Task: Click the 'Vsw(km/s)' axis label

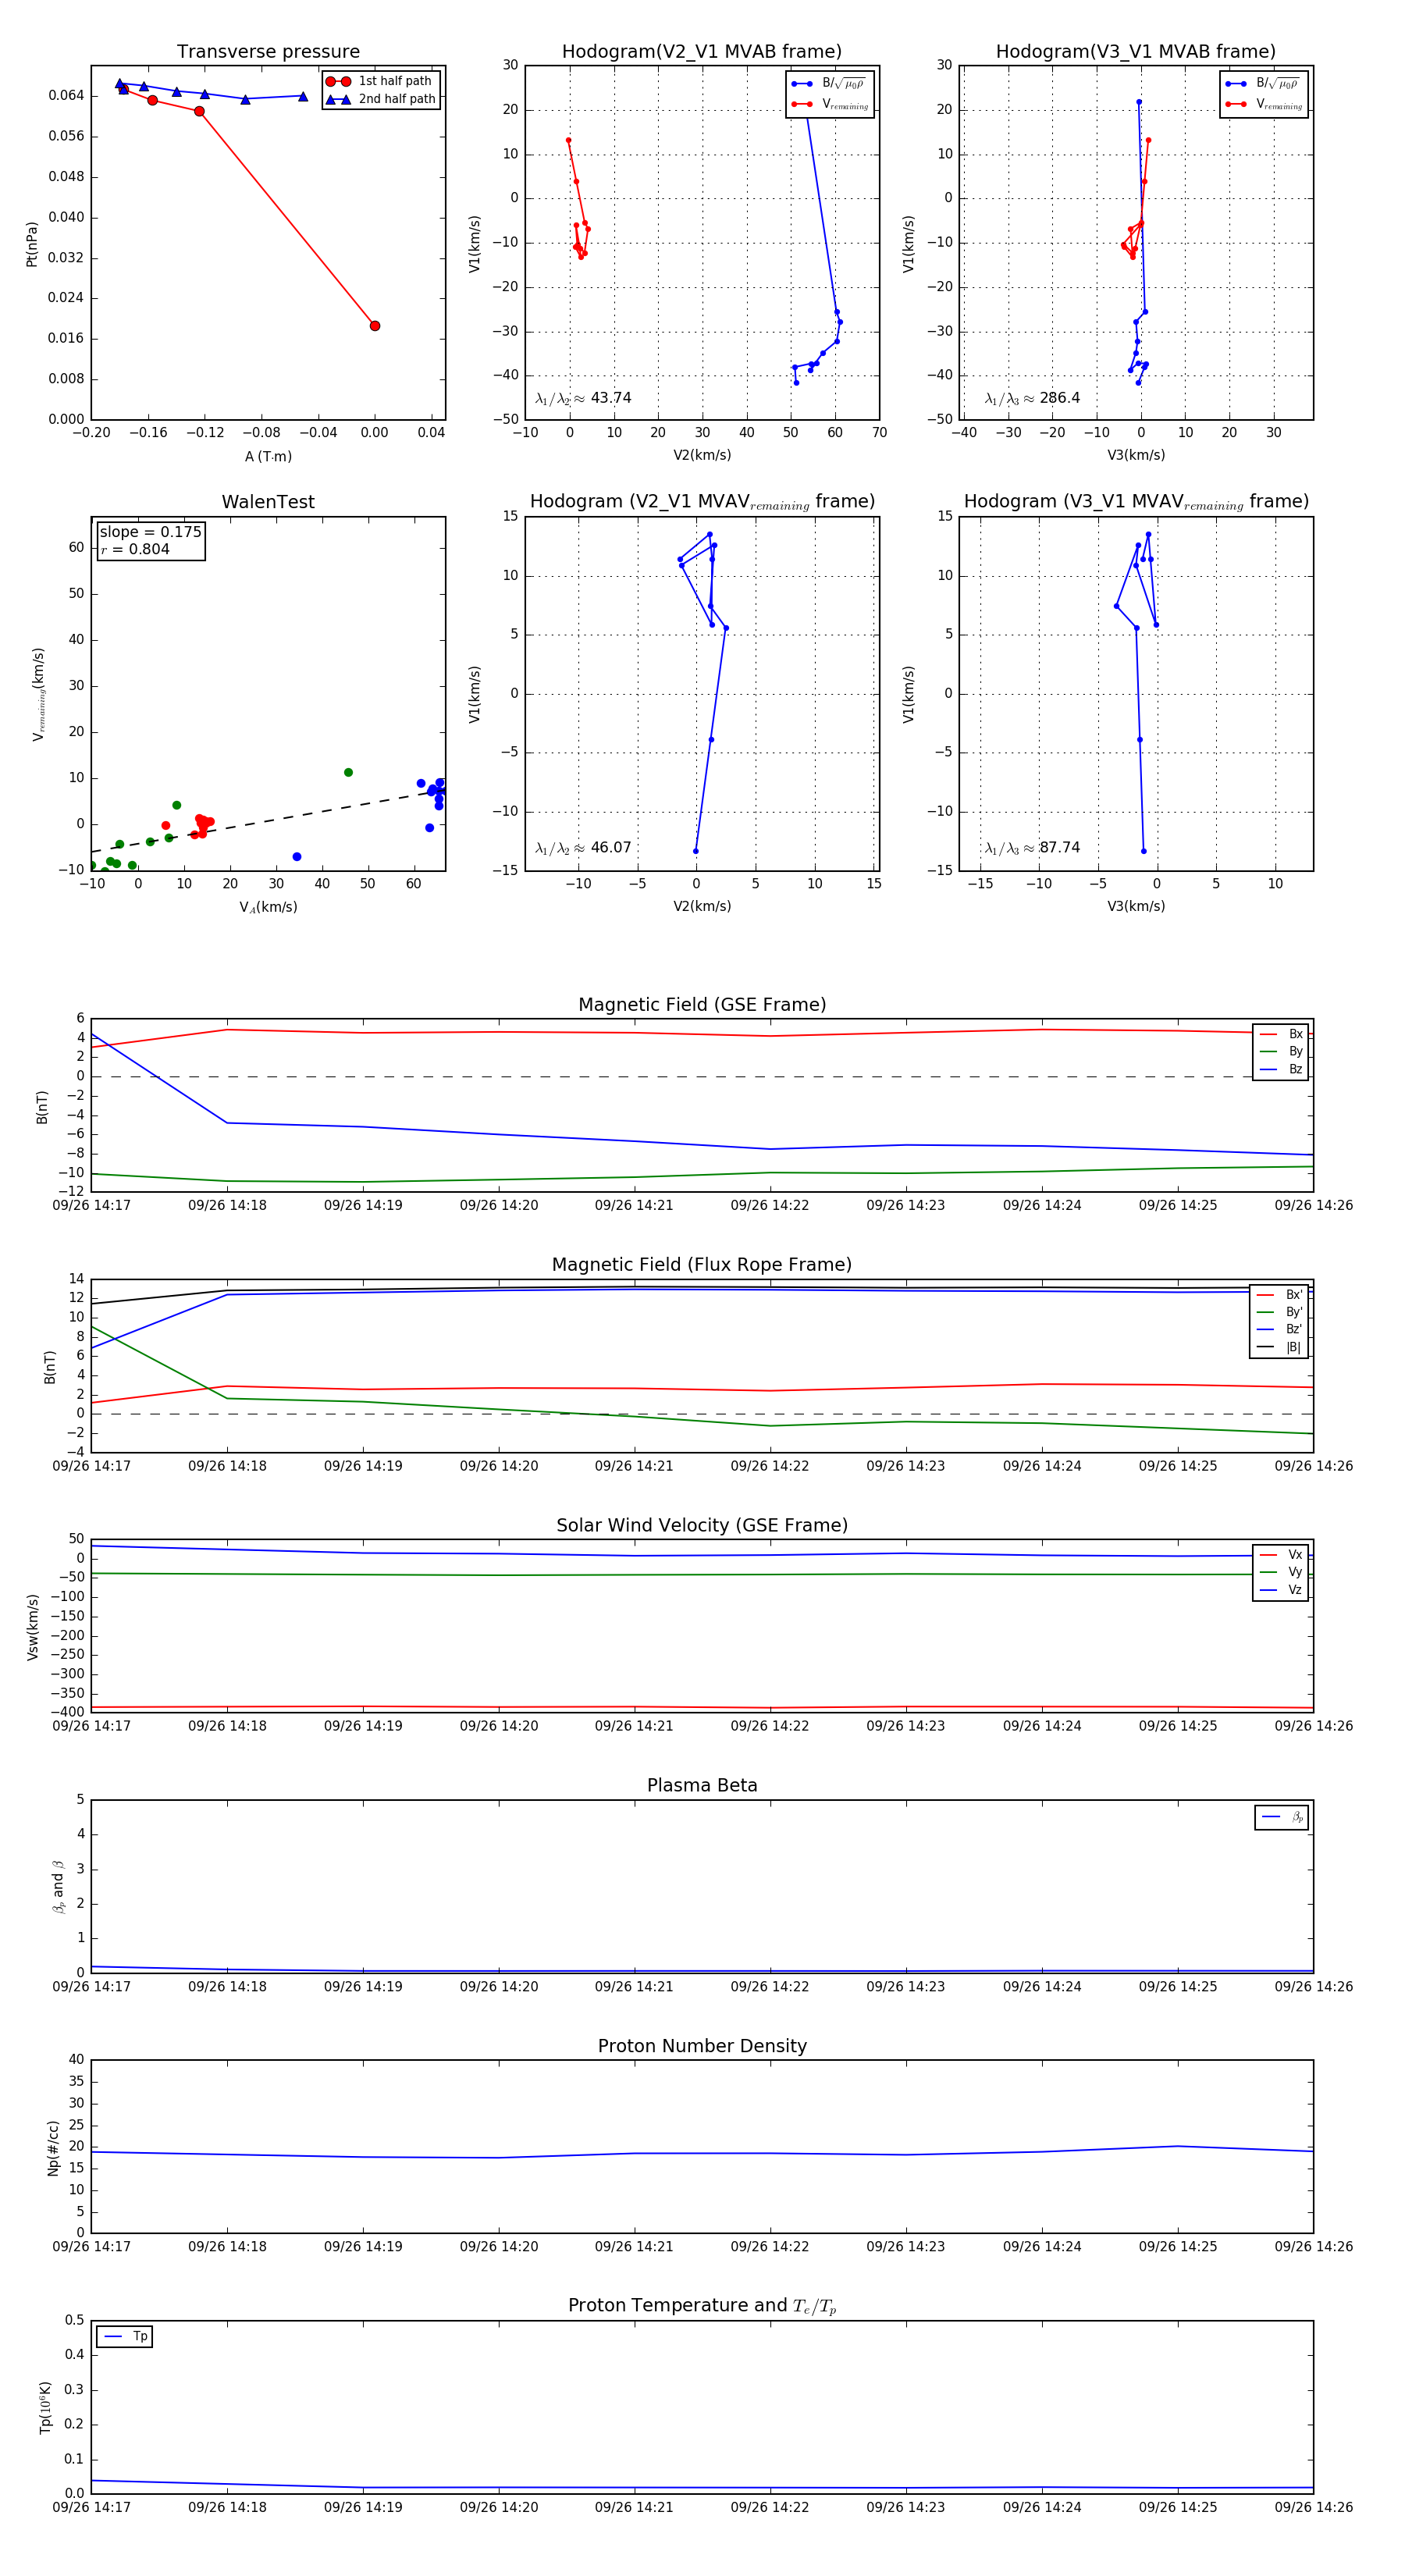Action: click(33, 1627)
